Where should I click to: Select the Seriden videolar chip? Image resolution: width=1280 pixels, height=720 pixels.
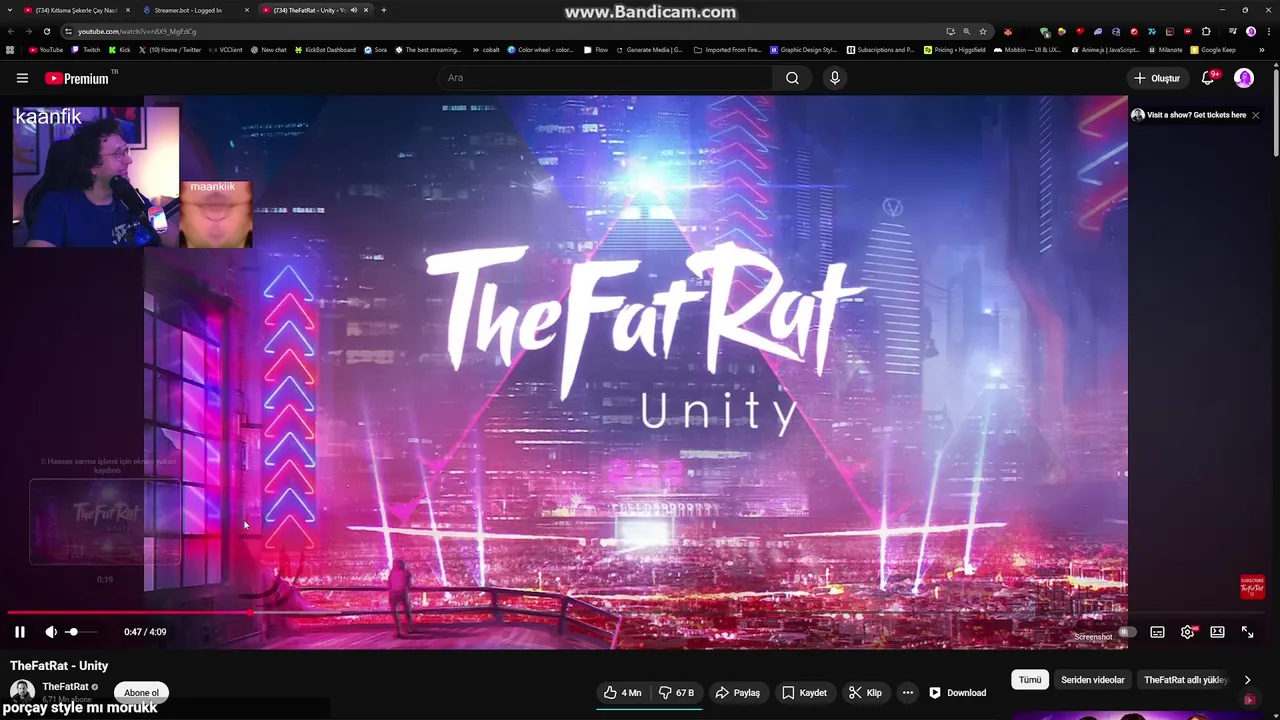(1093, 680)
